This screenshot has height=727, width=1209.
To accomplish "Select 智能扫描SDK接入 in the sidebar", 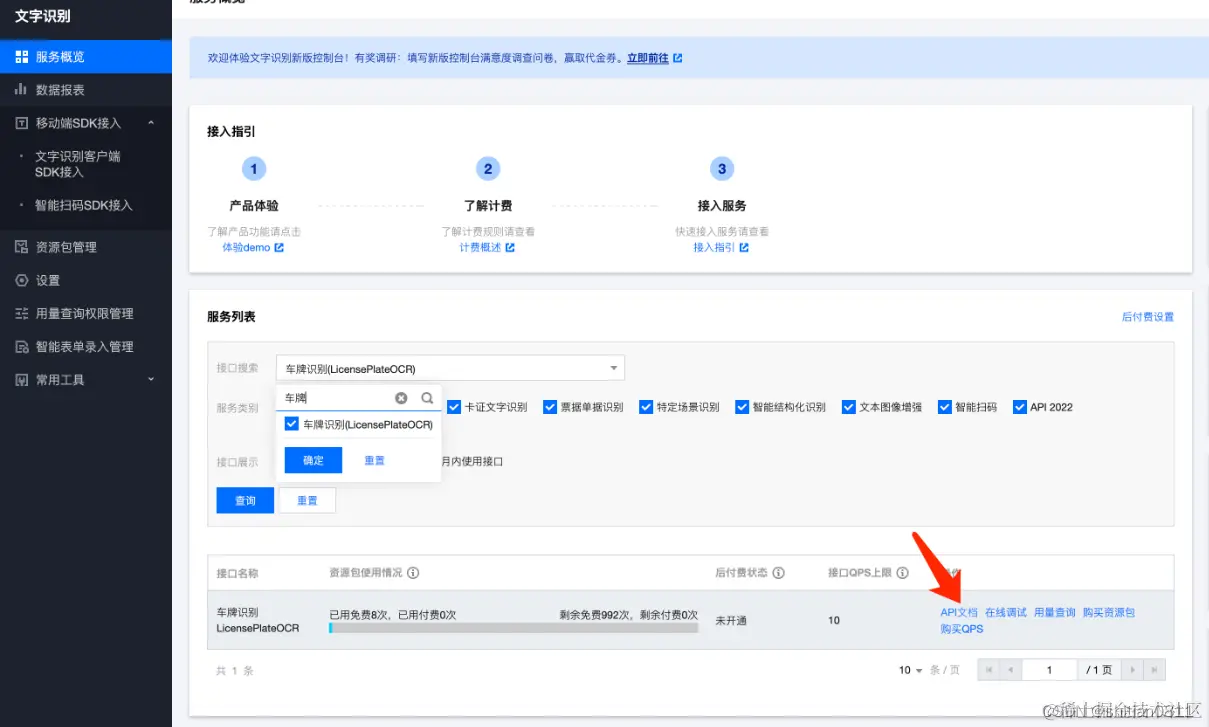I will click(x=85, y=205).
